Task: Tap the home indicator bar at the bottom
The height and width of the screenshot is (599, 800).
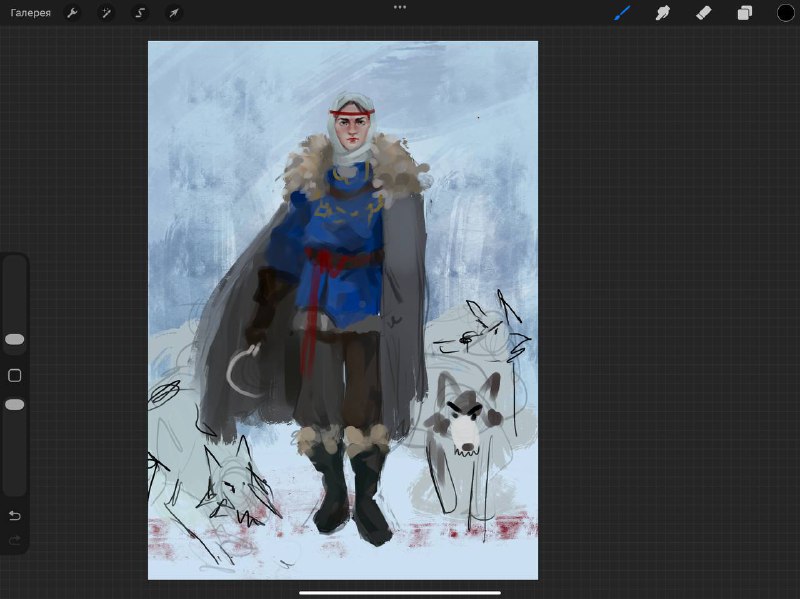Action: [x=400, y=593]
